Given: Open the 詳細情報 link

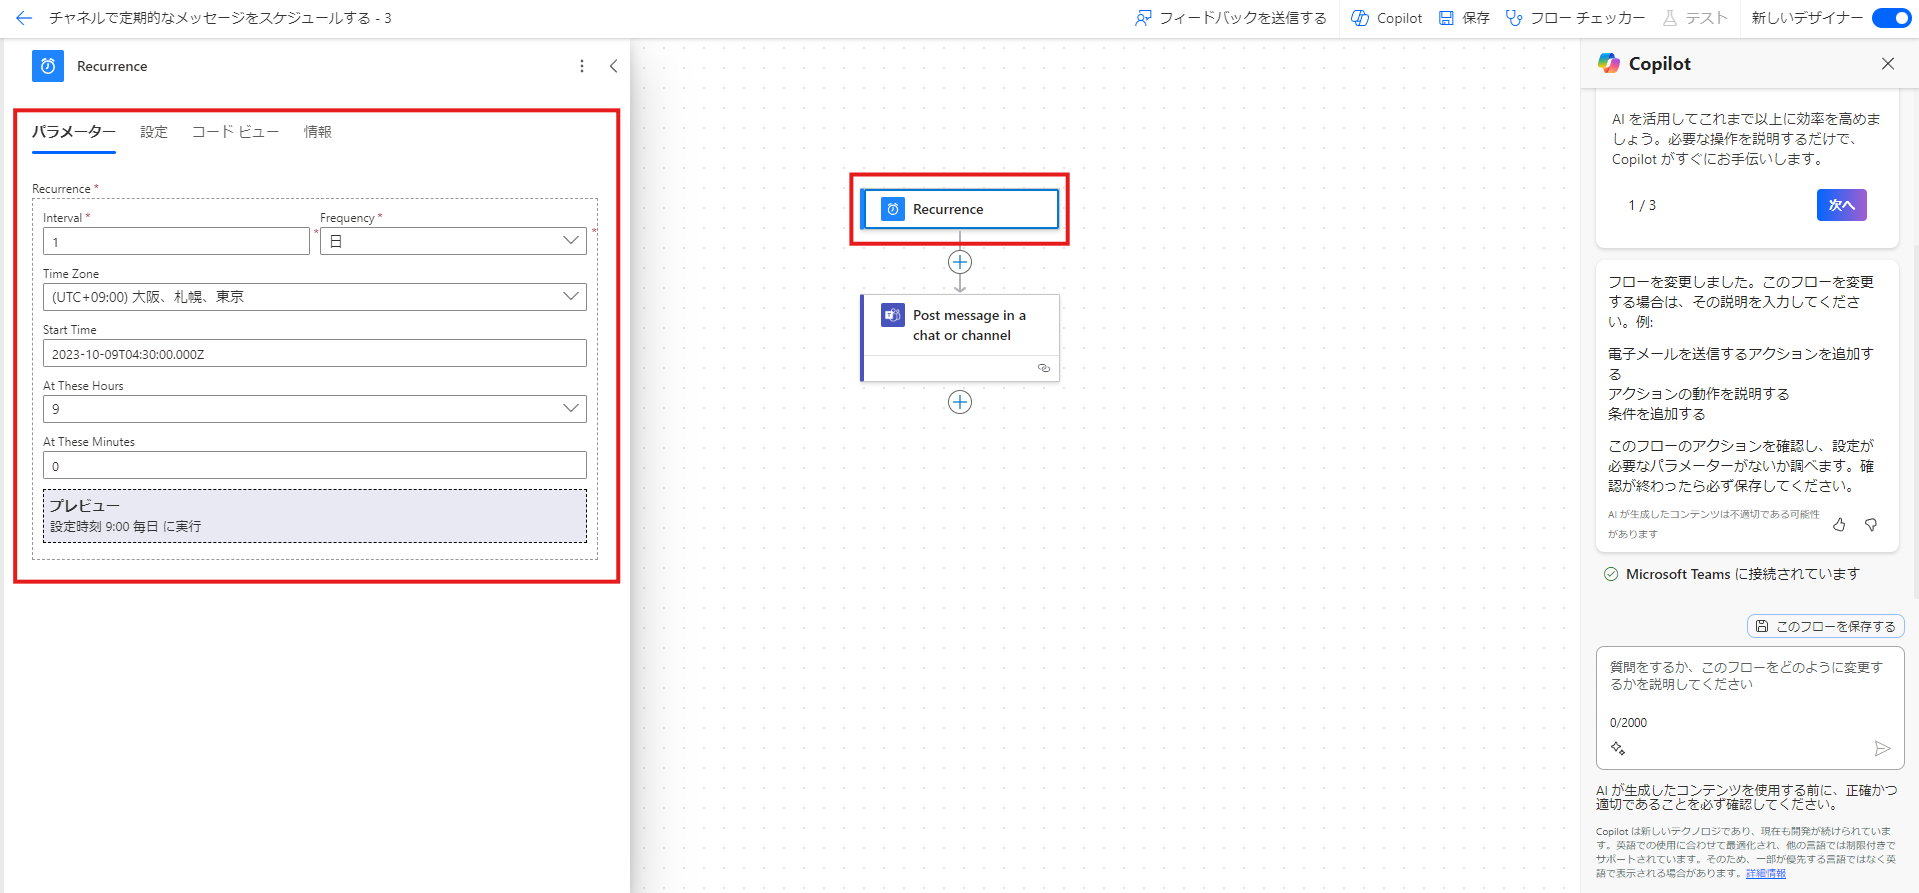Looking at the screenshot, I should pyautogui.click(x=1766, y=874).
